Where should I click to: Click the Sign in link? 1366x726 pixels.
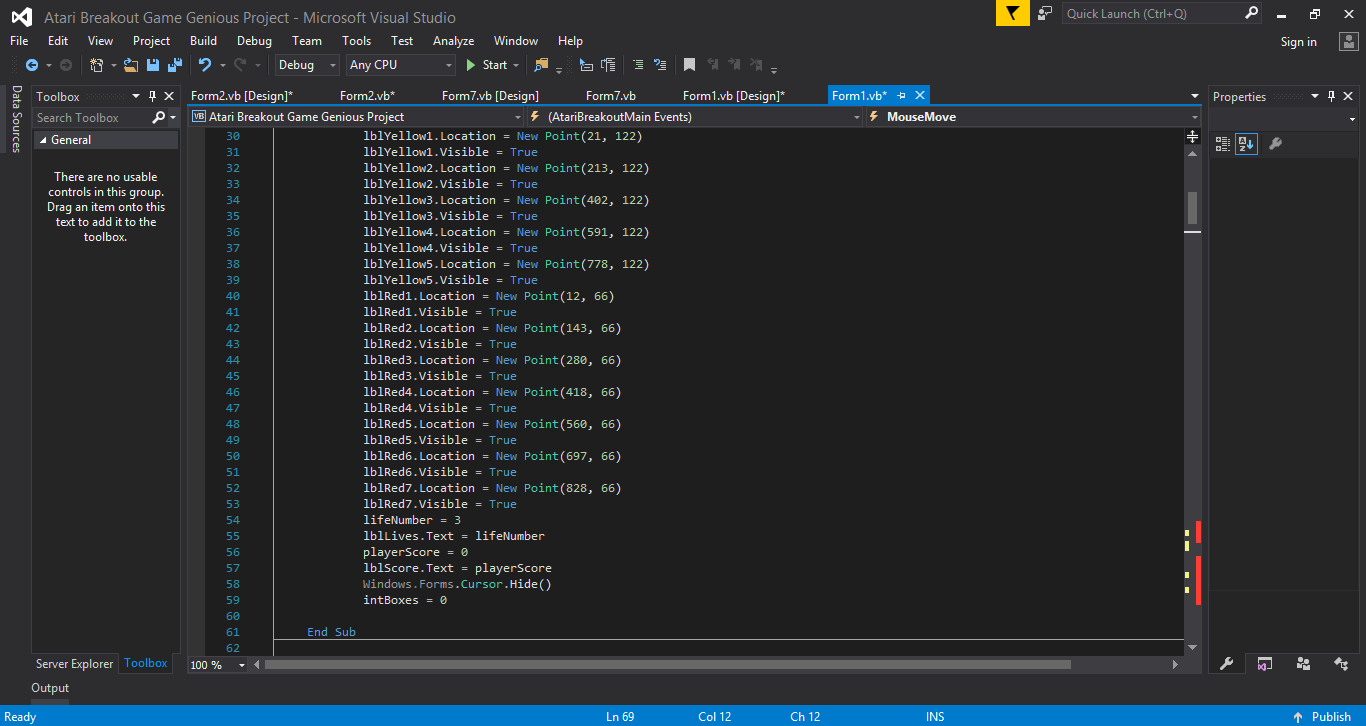point(1298,42)
